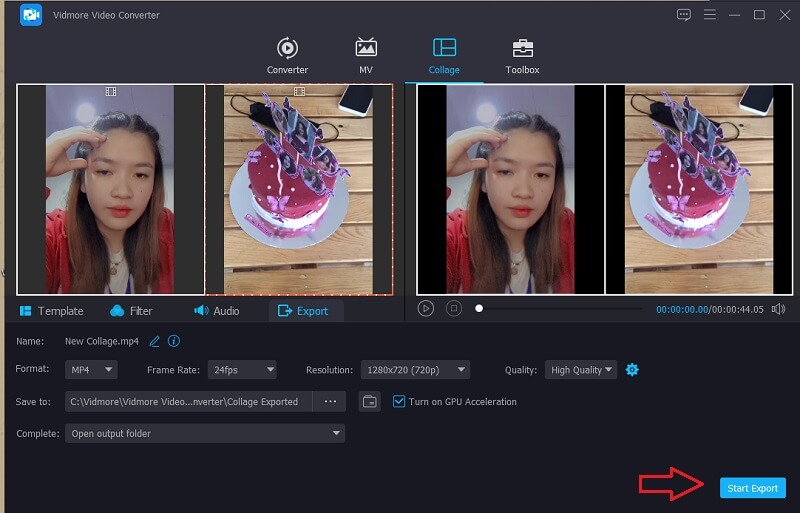Open the hamburger menu in title bar
The height and width of the screenshot is (513, 800).
[x=711, y=15]
